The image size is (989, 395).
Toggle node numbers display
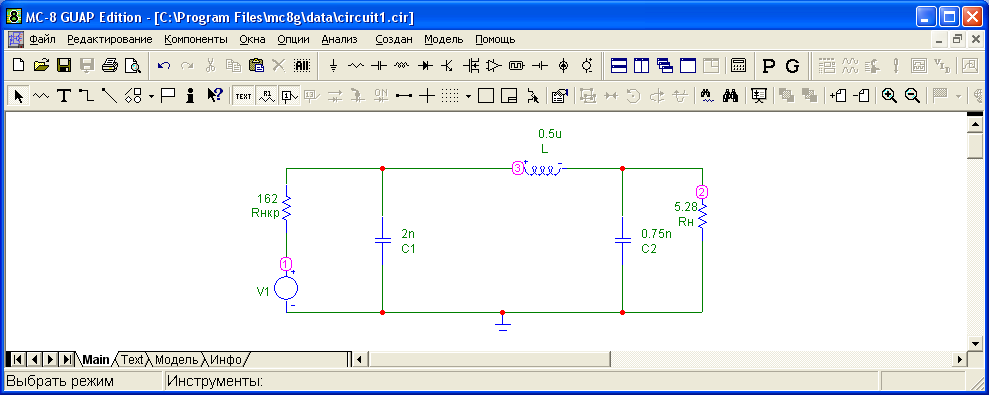coord(289,96)
